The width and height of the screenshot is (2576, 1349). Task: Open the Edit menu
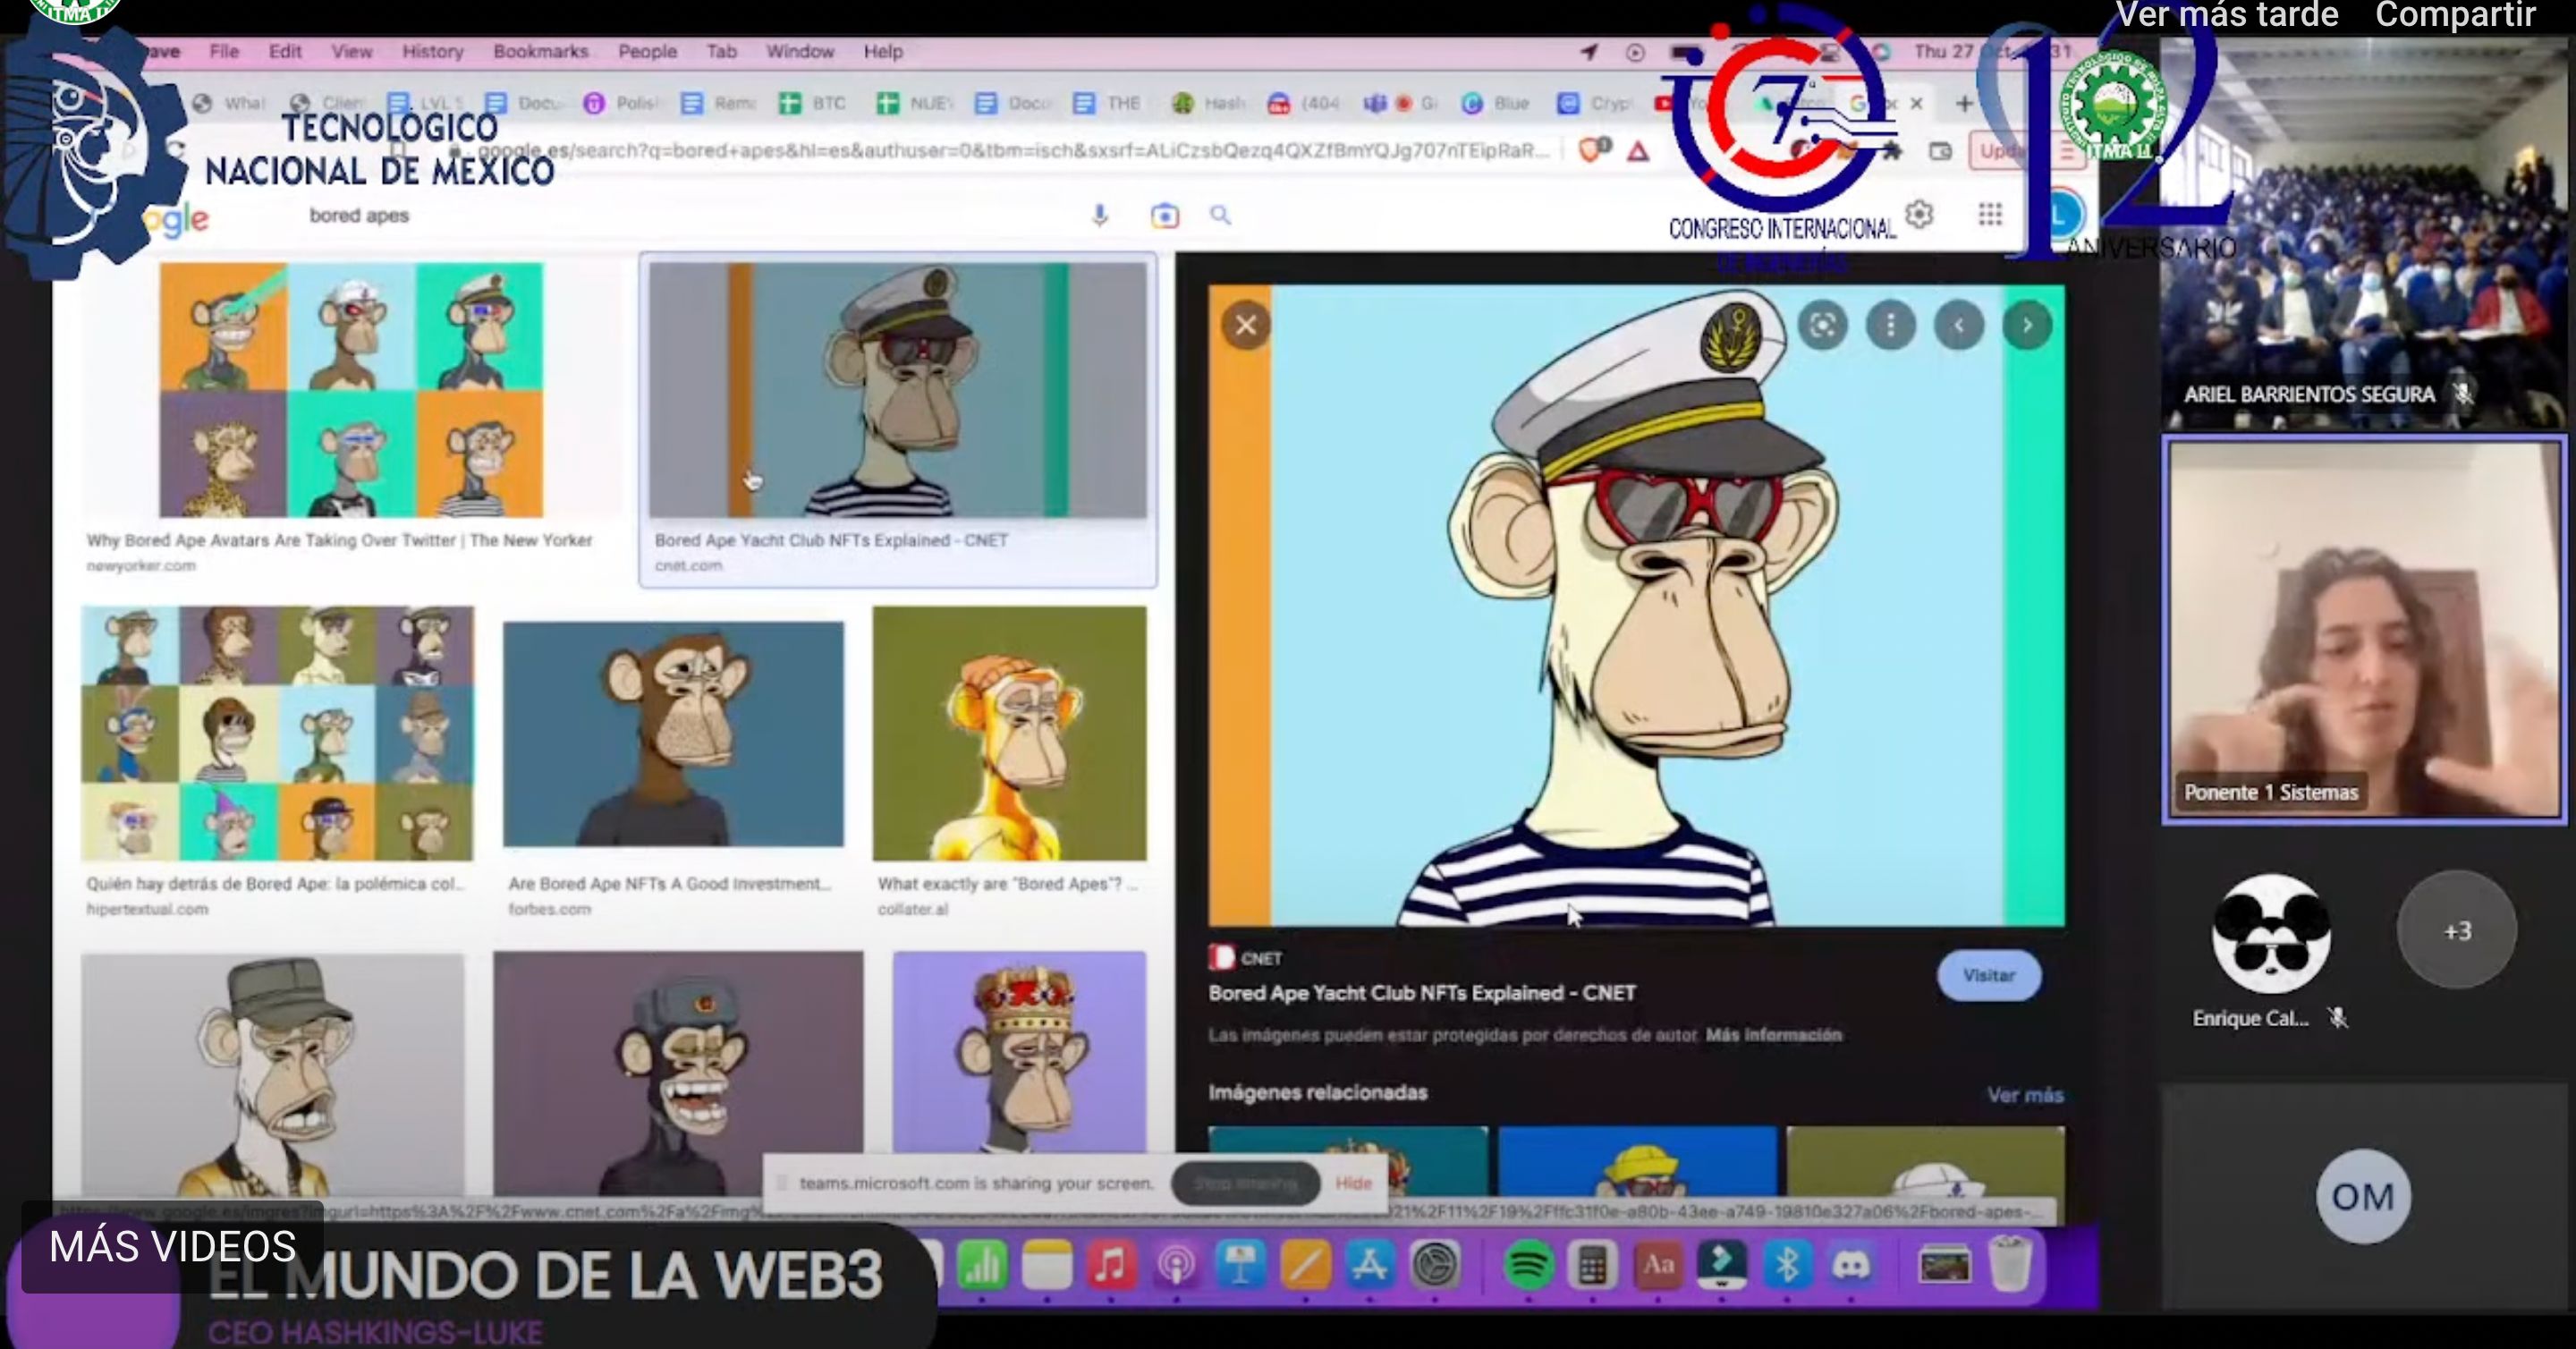click(x=285, y=51)
